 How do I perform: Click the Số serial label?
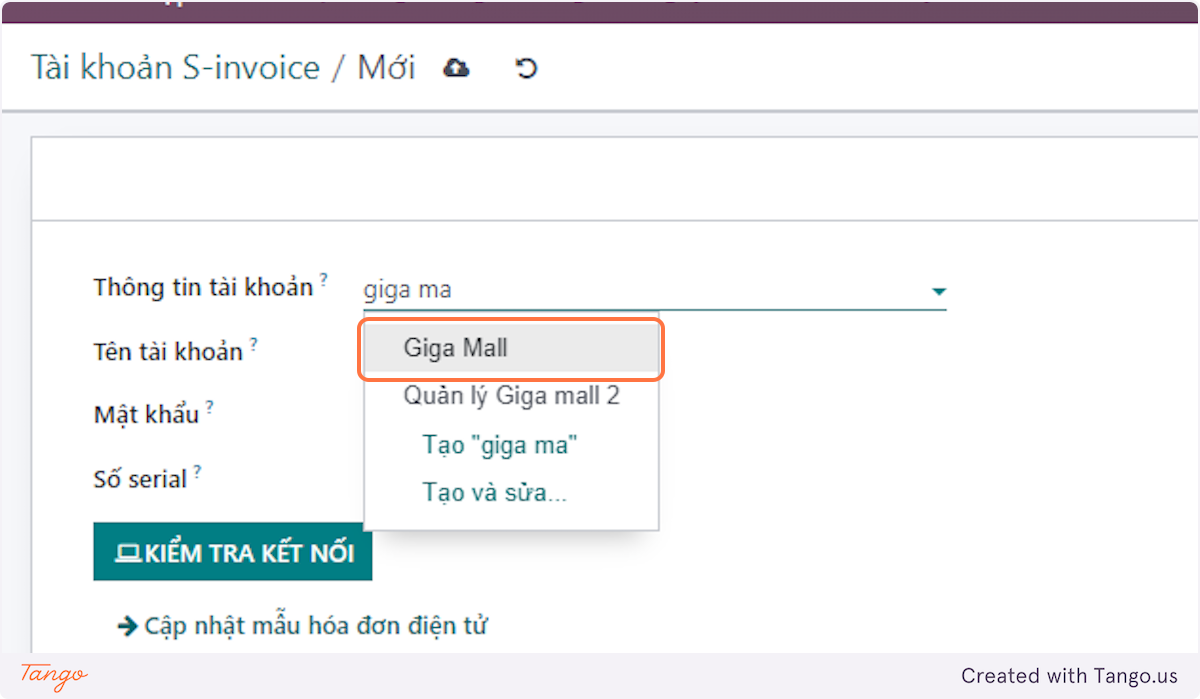[140, 480]
